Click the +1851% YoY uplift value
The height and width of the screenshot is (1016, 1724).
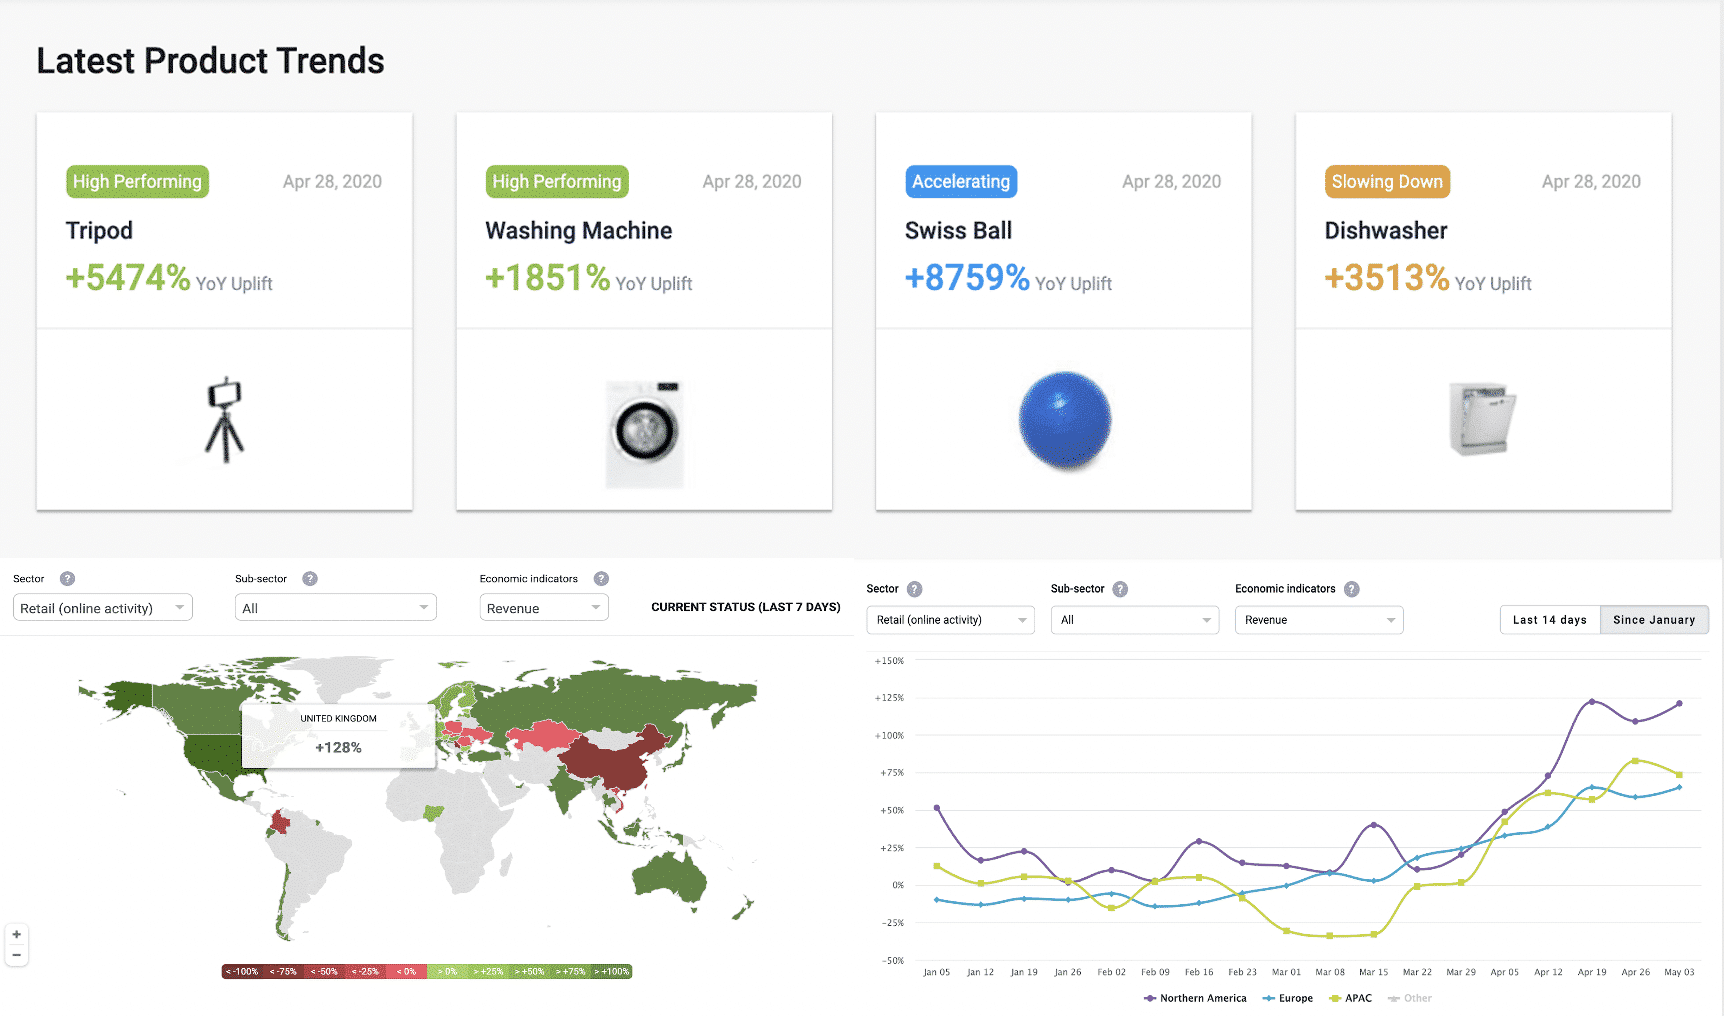[548, 278]
